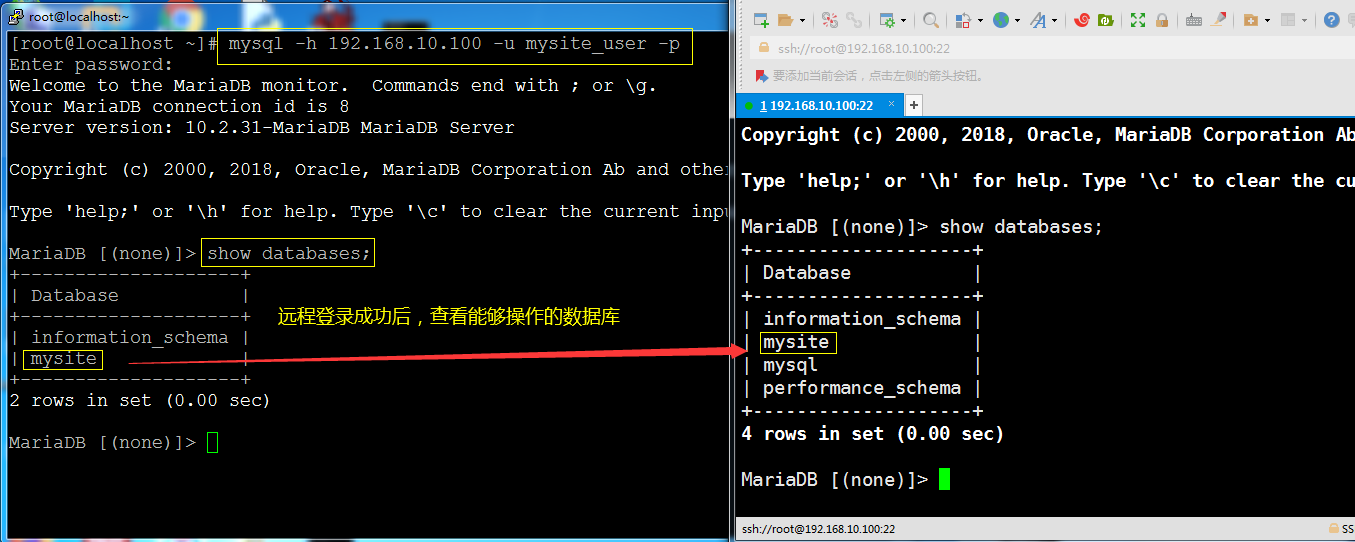Click the PuTTY icon in root@localhost title bar

15,15
